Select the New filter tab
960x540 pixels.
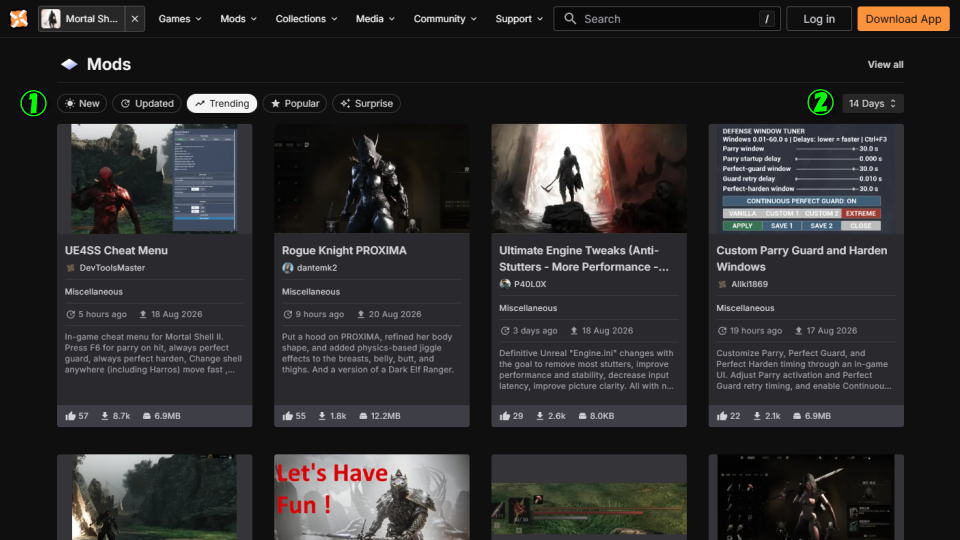[x=82, y=103]
